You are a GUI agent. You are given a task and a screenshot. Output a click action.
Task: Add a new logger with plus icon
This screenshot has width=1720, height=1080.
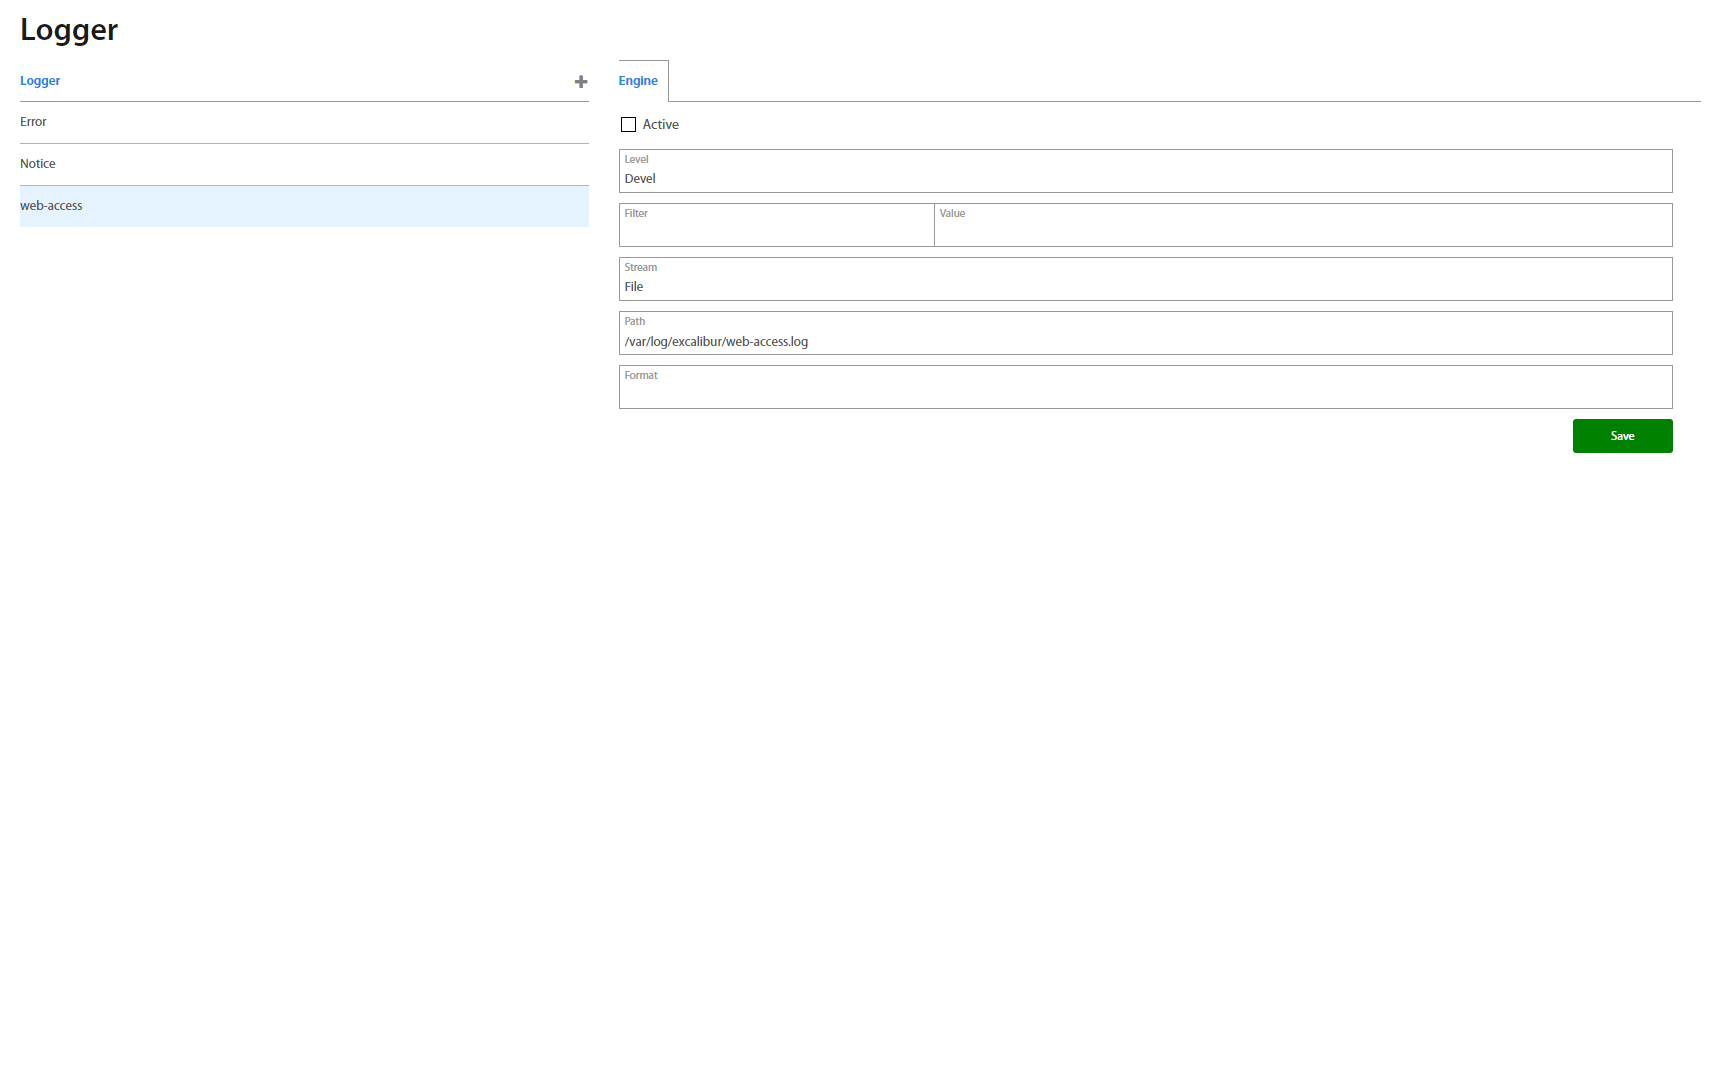click(x=580, y=82)
